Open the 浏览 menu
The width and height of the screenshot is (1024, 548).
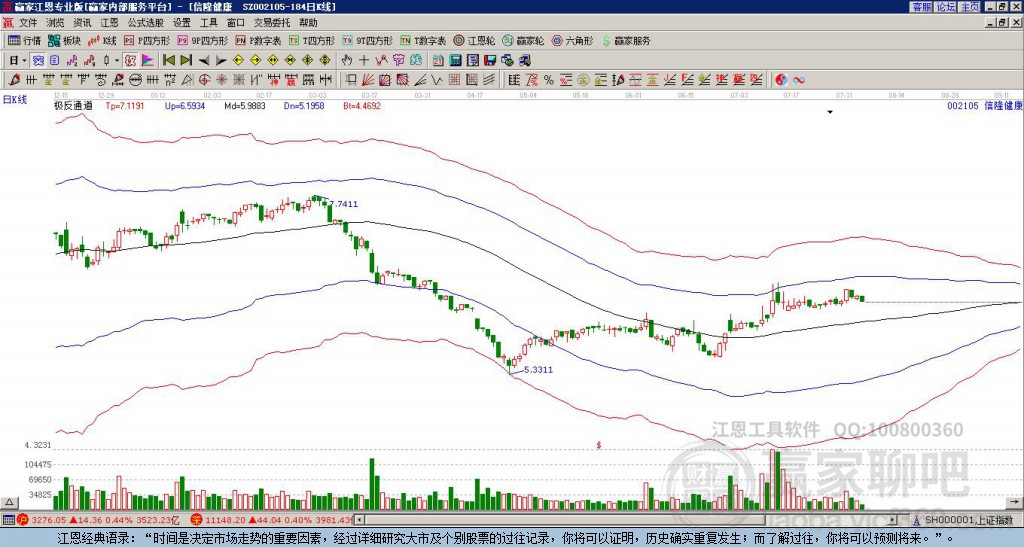[x=55, y=22]
